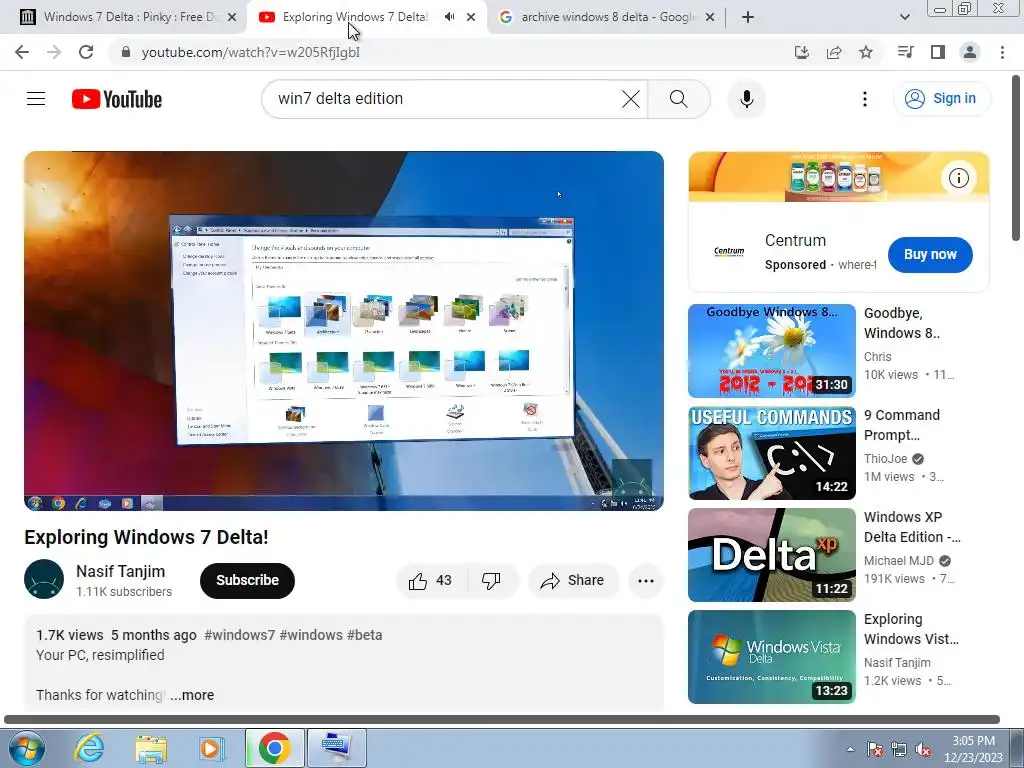
Task: Click the forward navigation arrow
Action: tap(54, 52)
